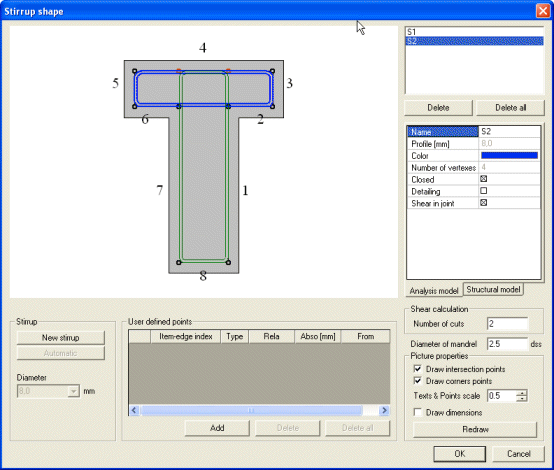Click the Number of cuts field
The height and width of the screenshot is (470, 554).
point(507,324)
